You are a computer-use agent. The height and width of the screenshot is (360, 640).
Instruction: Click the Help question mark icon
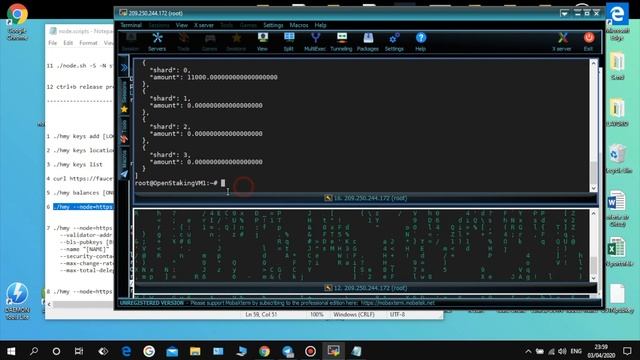click(421, 42)
